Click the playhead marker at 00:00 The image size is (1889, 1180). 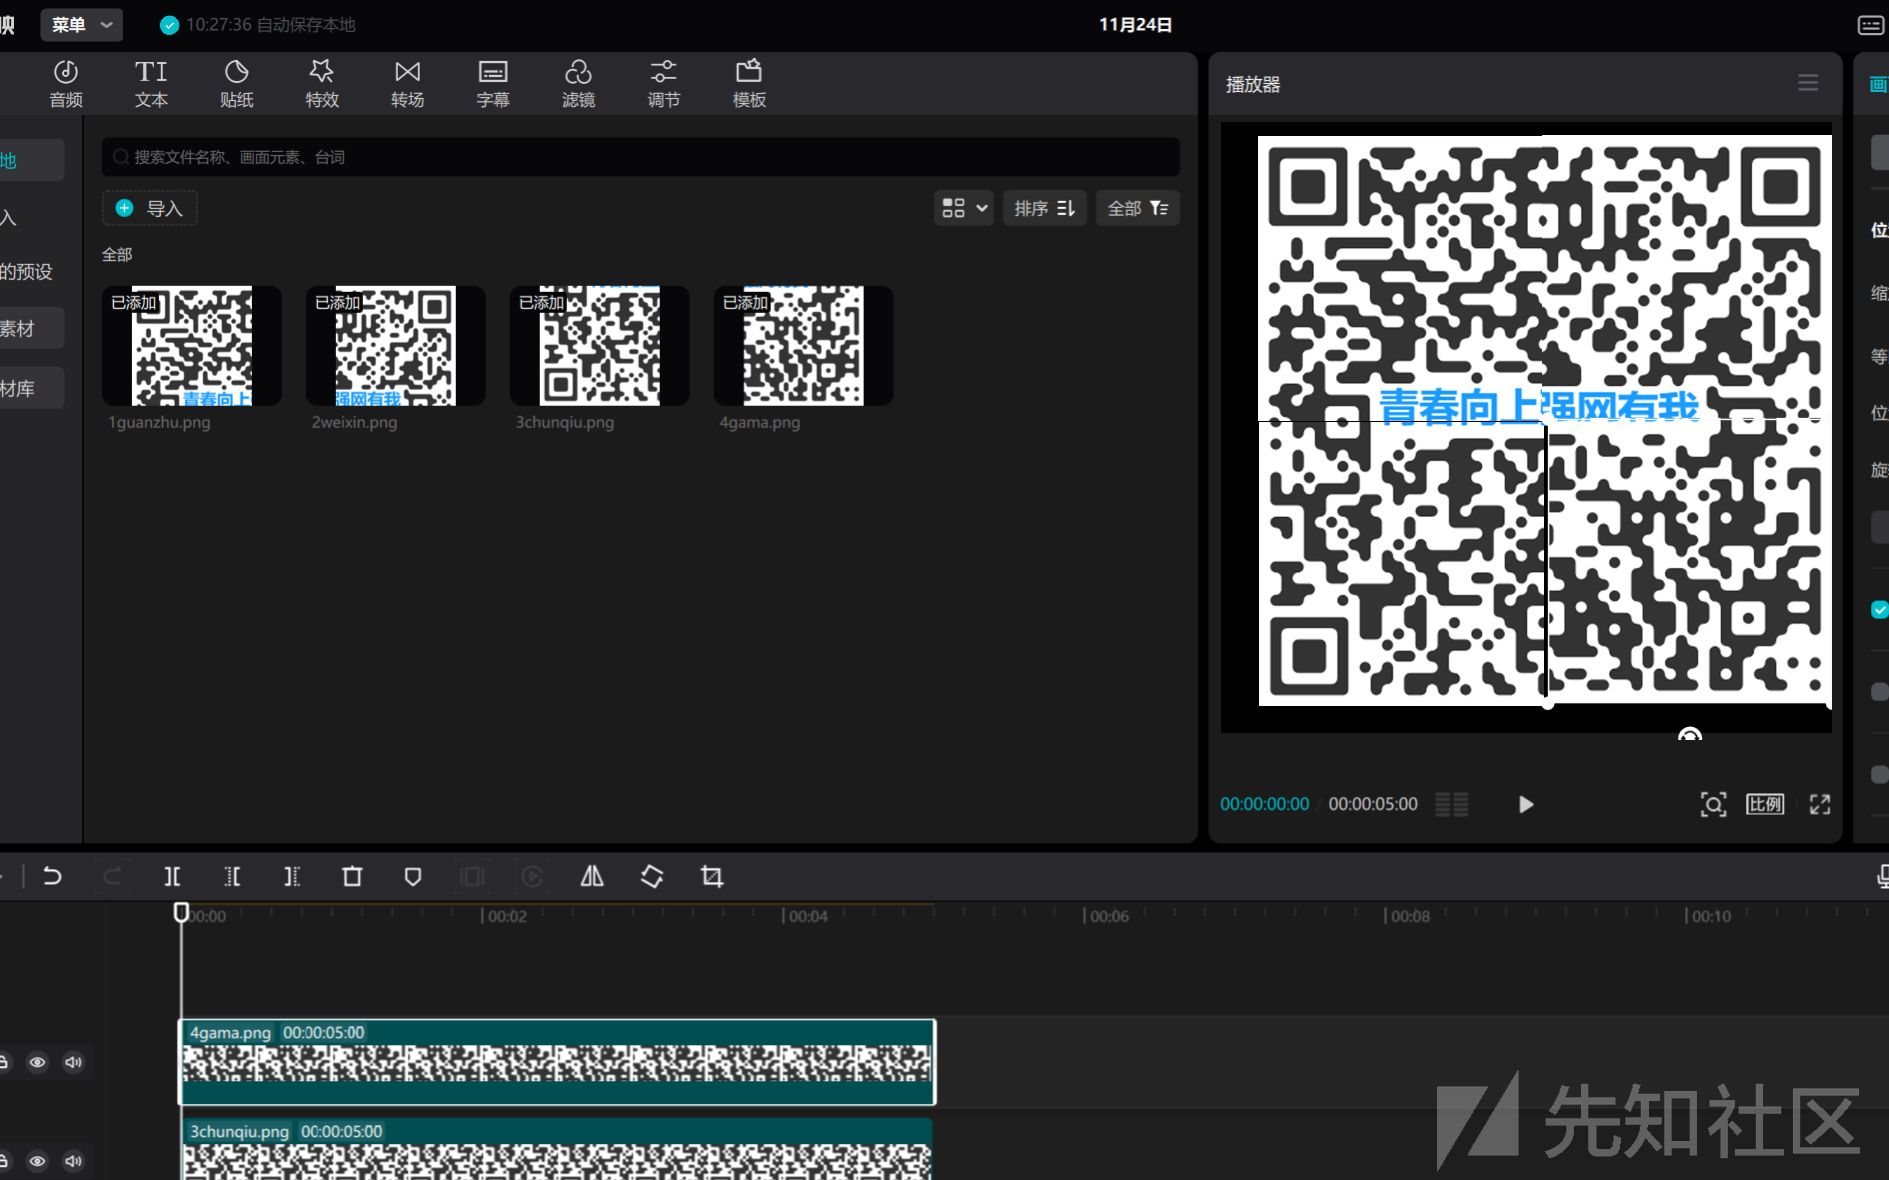click(181, 912)
